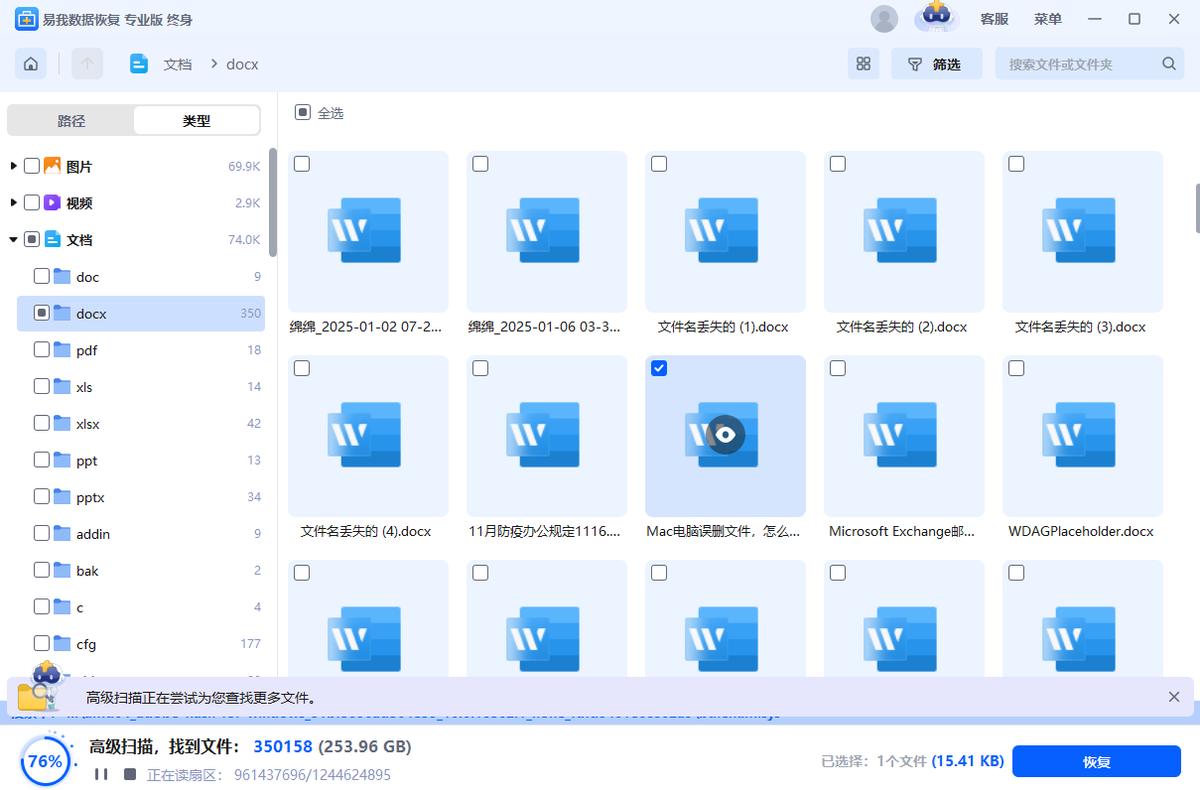Click search magnifier icon
Screen dimensions: 1200x790
pos(1169,64)
